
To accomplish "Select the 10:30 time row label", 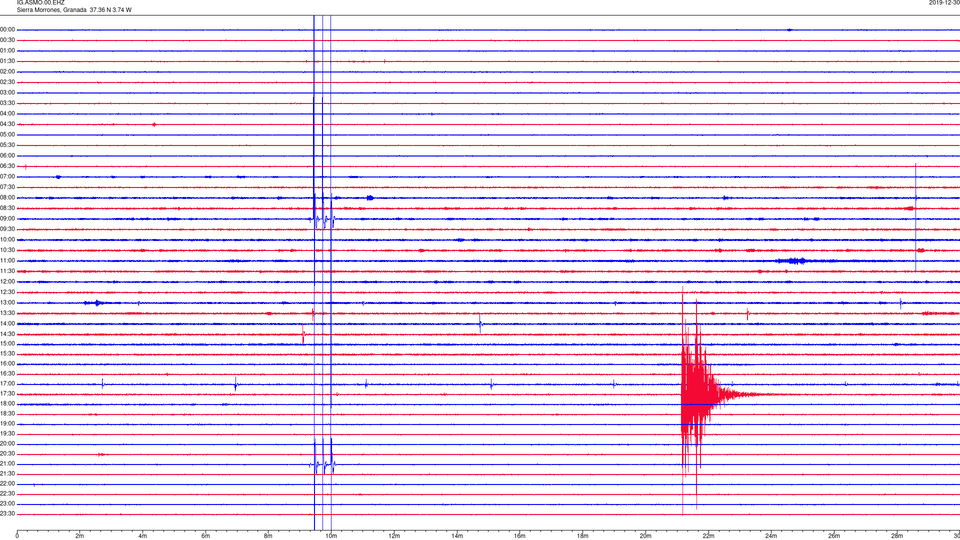I will pos(7,250).
